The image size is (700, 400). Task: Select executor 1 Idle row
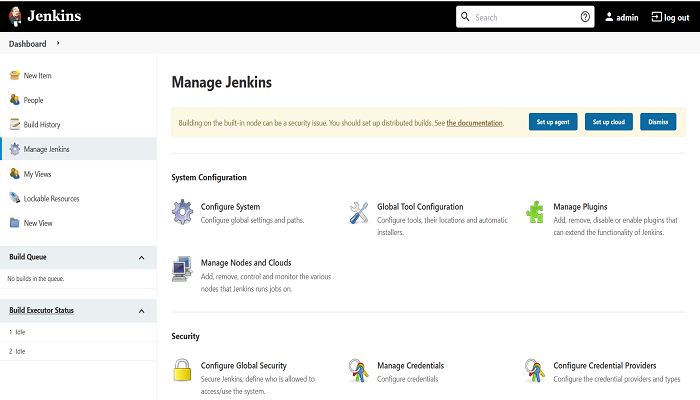coord(78,332)
